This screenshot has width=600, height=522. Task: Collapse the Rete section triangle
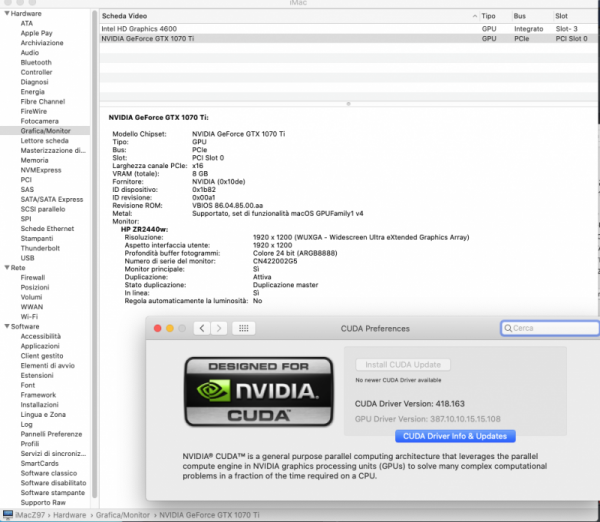[x=7, y=268]
